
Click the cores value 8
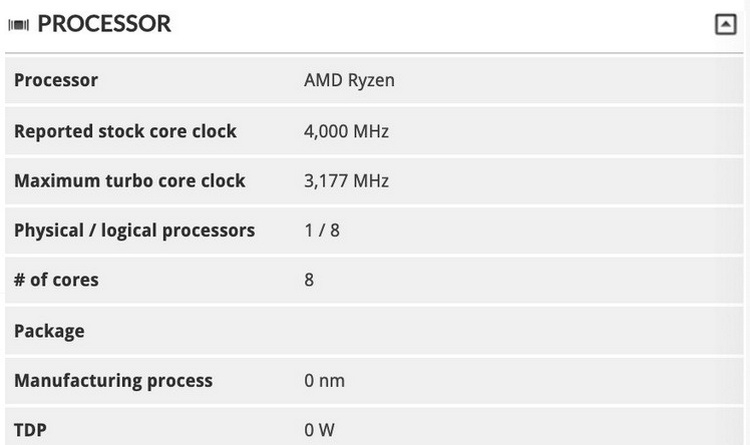coord(309,280)
